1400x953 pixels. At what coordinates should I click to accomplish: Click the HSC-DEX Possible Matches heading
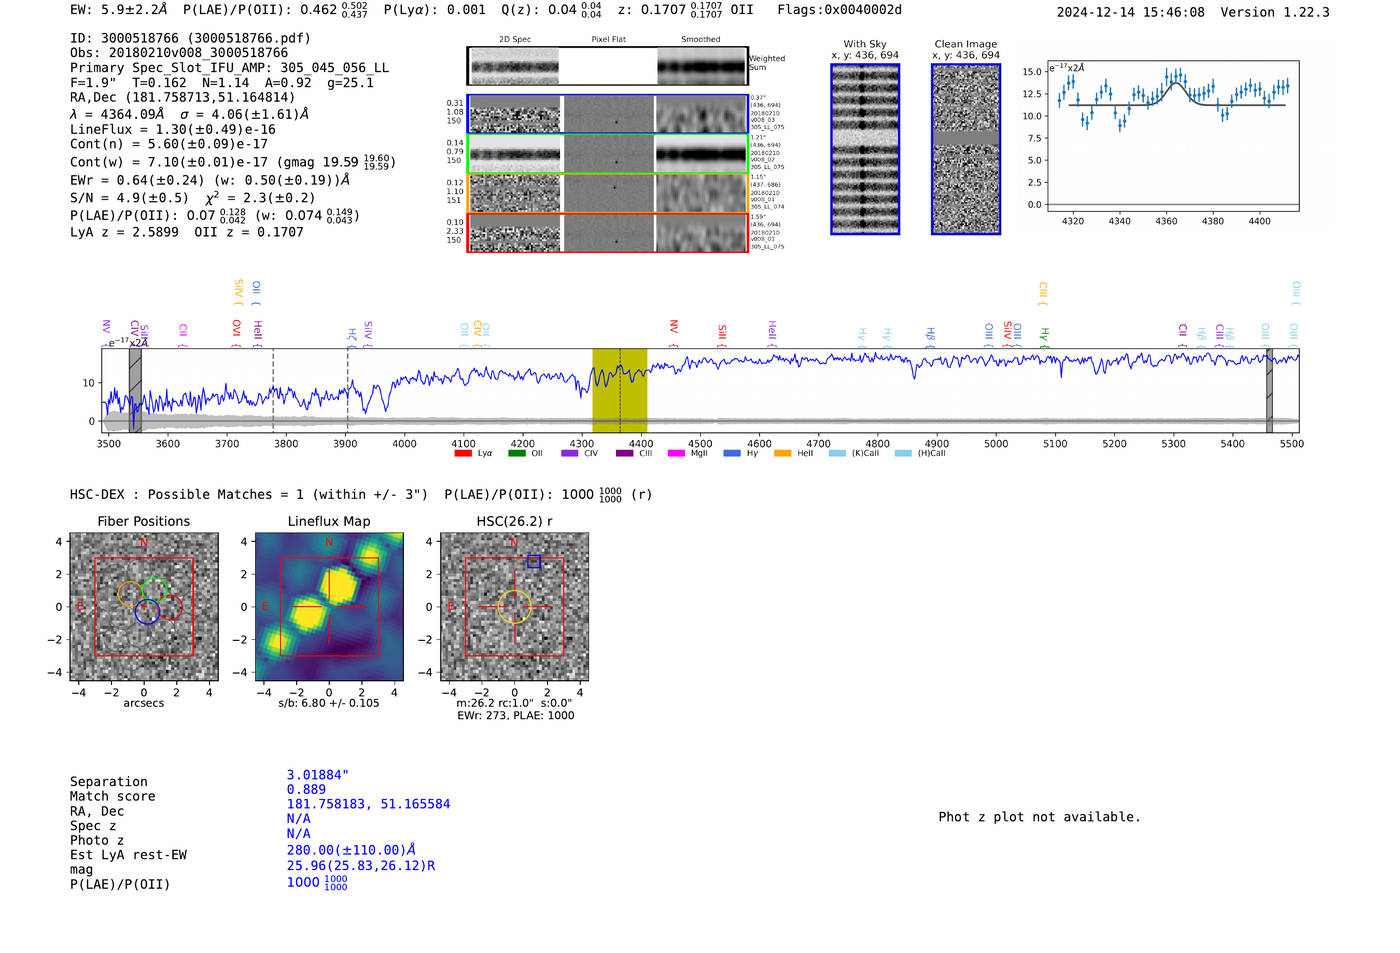point(361,494)
